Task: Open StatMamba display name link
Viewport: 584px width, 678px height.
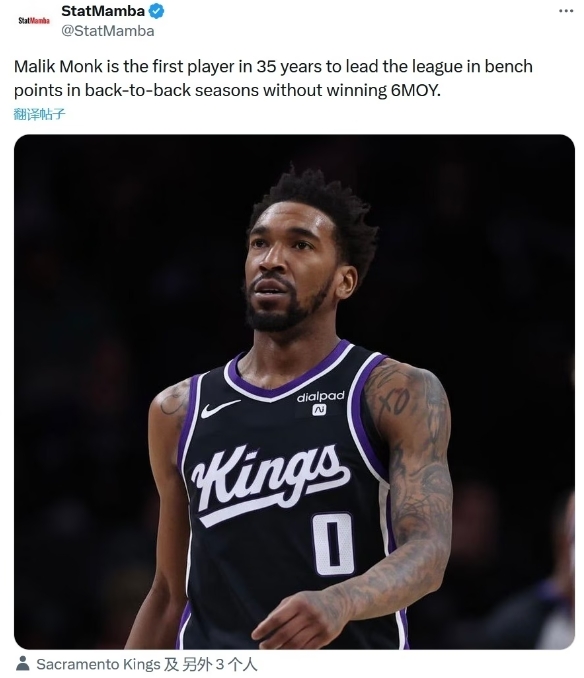Action: [103, 11]
